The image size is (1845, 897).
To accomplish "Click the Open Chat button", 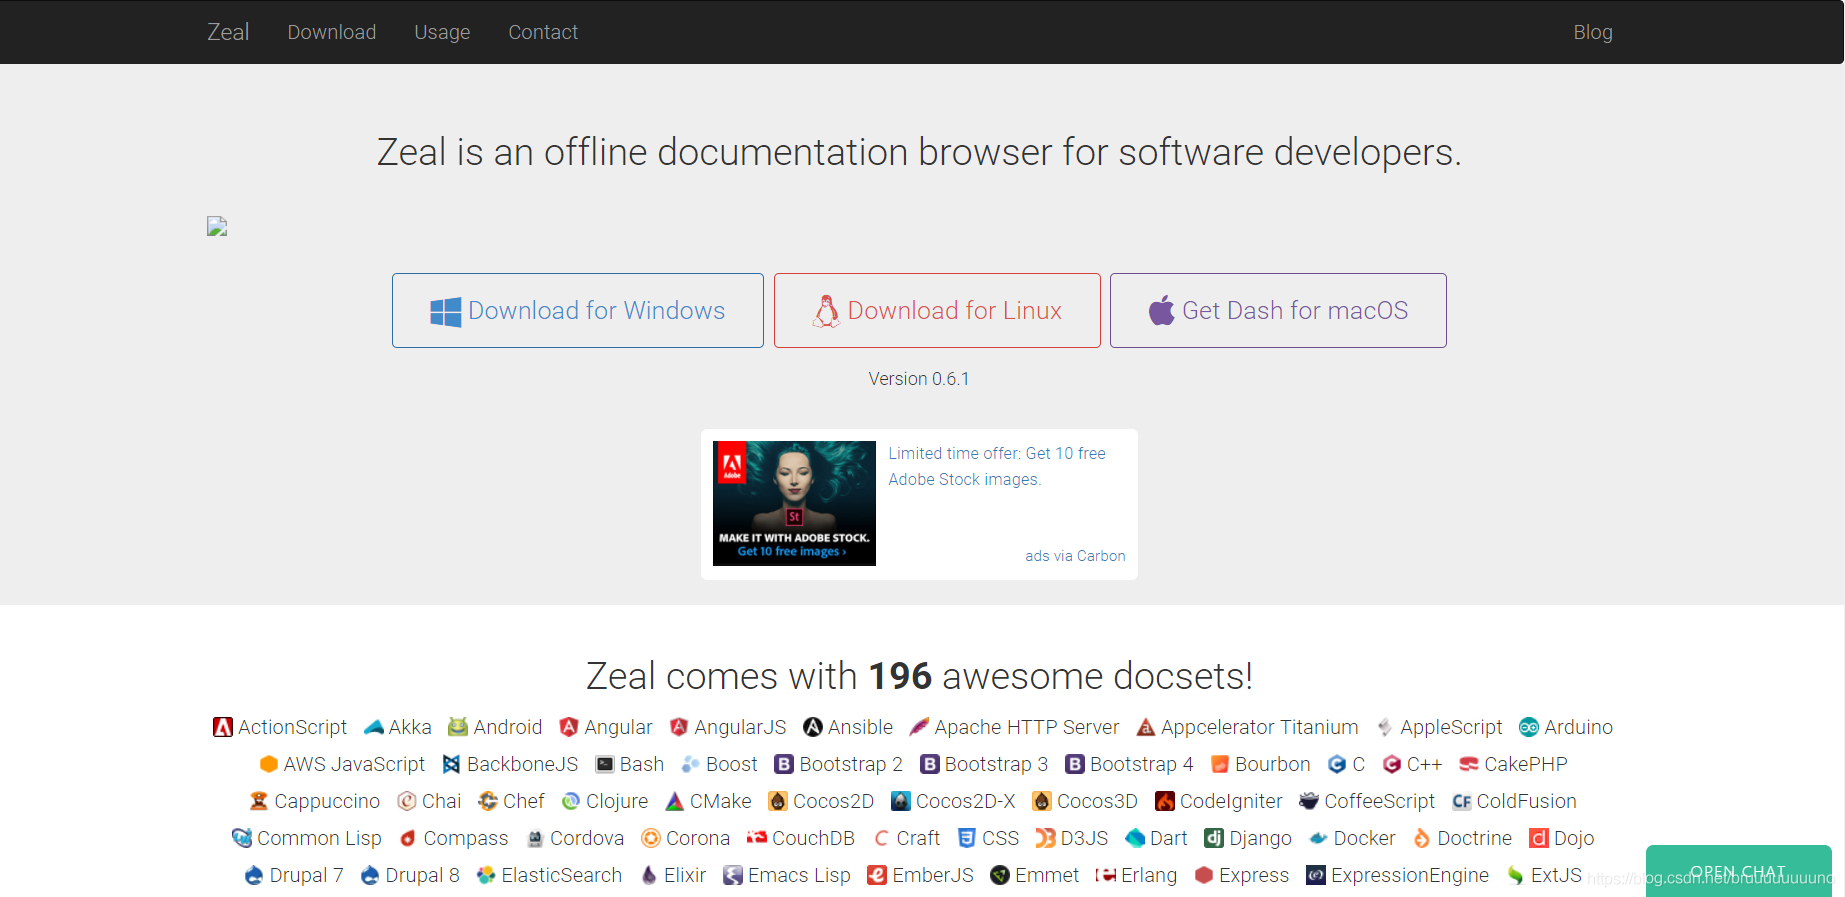I will coord(1738,871).
